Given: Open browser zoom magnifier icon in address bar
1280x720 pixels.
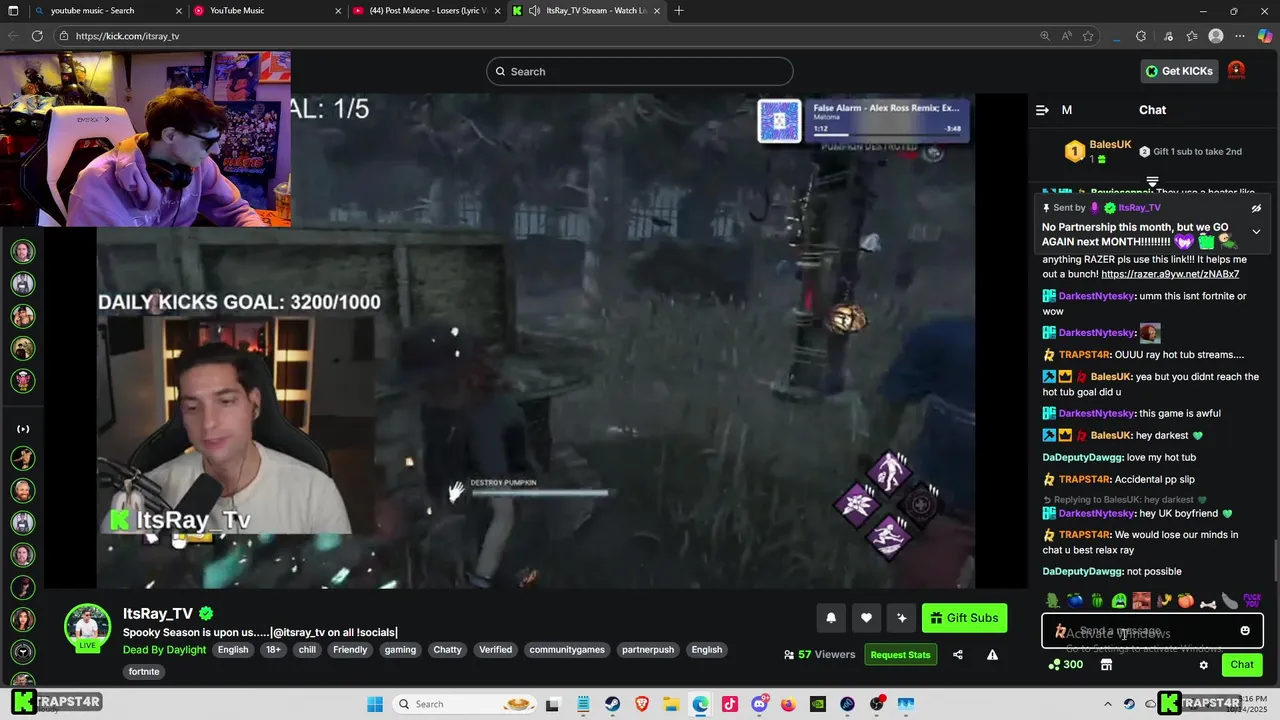Looking at the screenshot, I should [x=1045, y=36].
